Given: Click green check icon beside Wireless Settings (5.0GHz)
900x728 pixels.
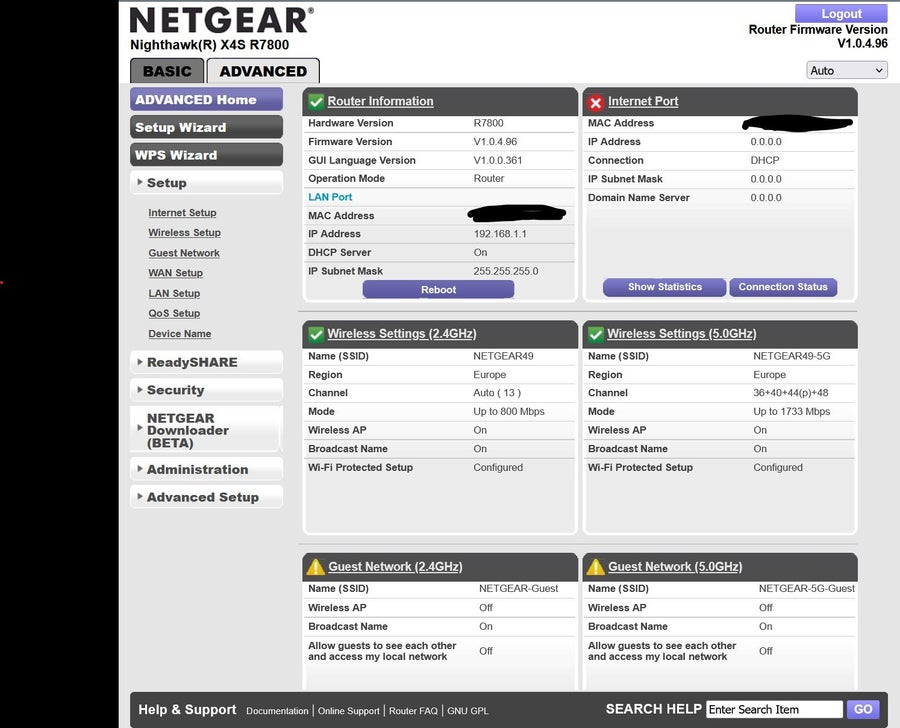Looking at the screenshot, I should click(x=596, y=334).
